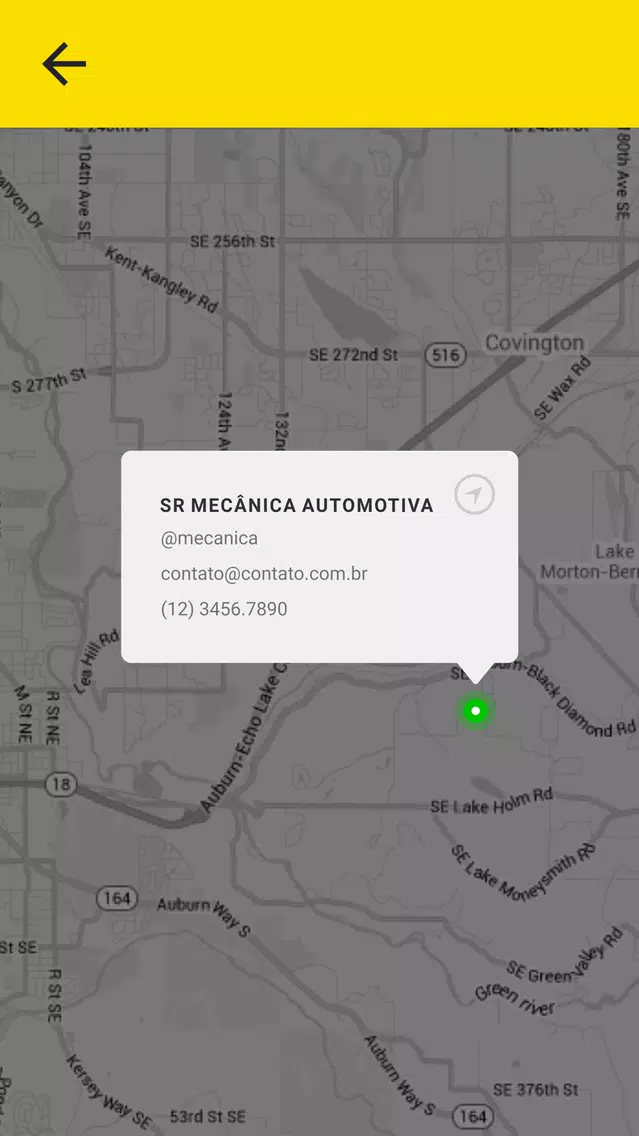Tap SE Lake Holm Rd label

tap(491, 801)
